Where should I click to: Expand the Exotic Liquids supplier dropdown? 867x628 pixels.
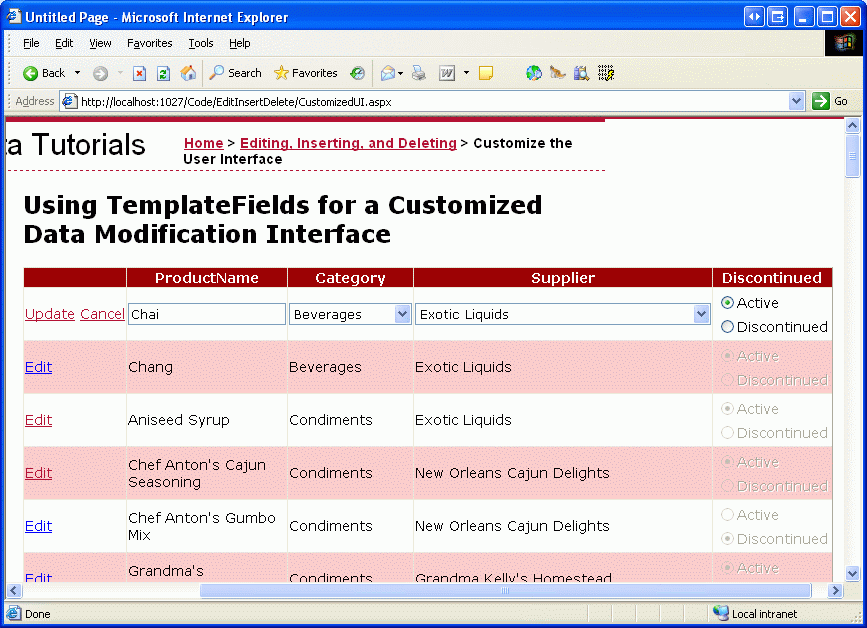click(x=701, y=314)
